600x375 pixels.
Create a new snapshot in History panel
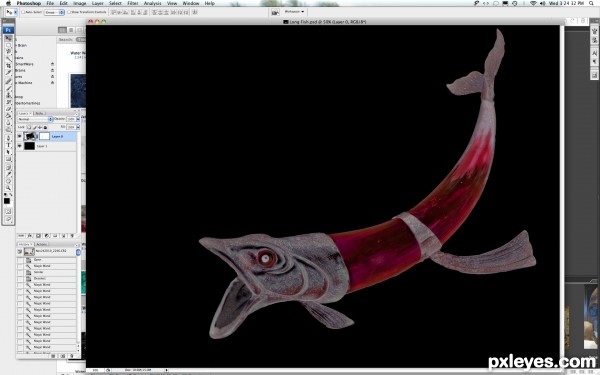coord(63,356)
